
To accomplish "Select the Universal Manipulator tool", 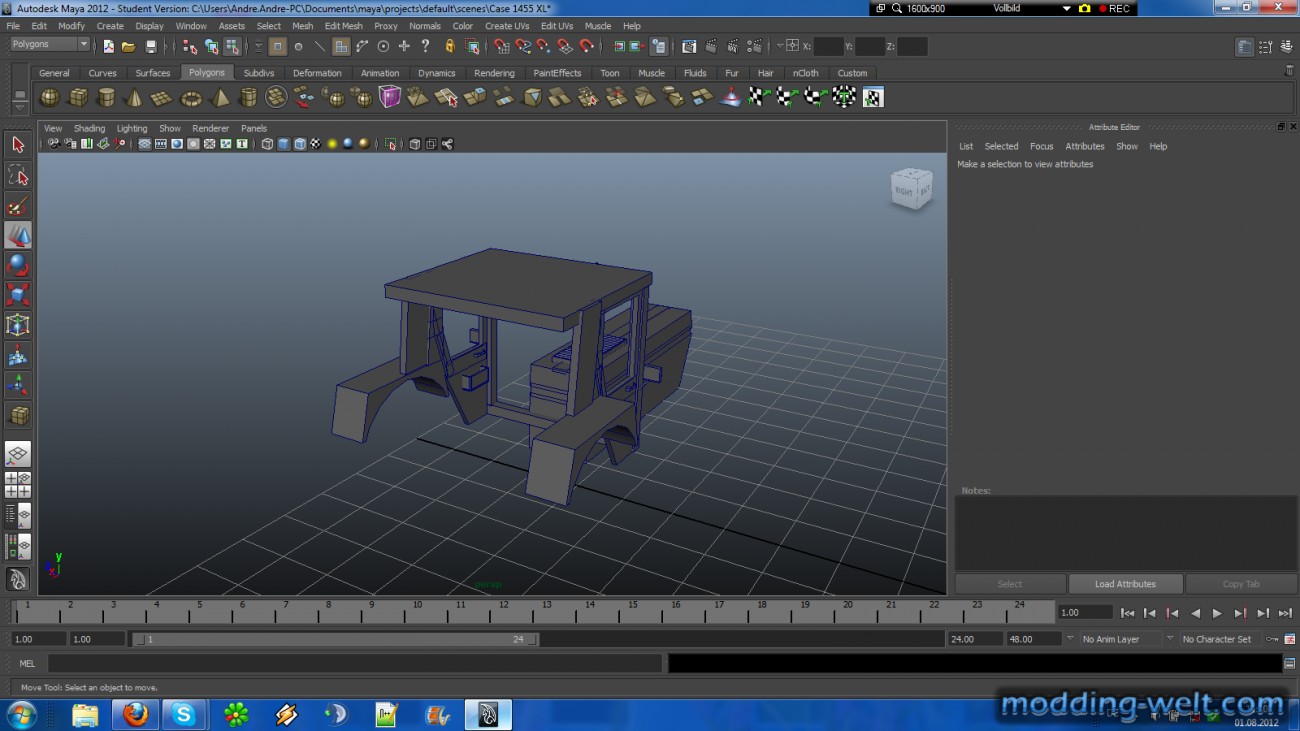I will tap(18, 325).
